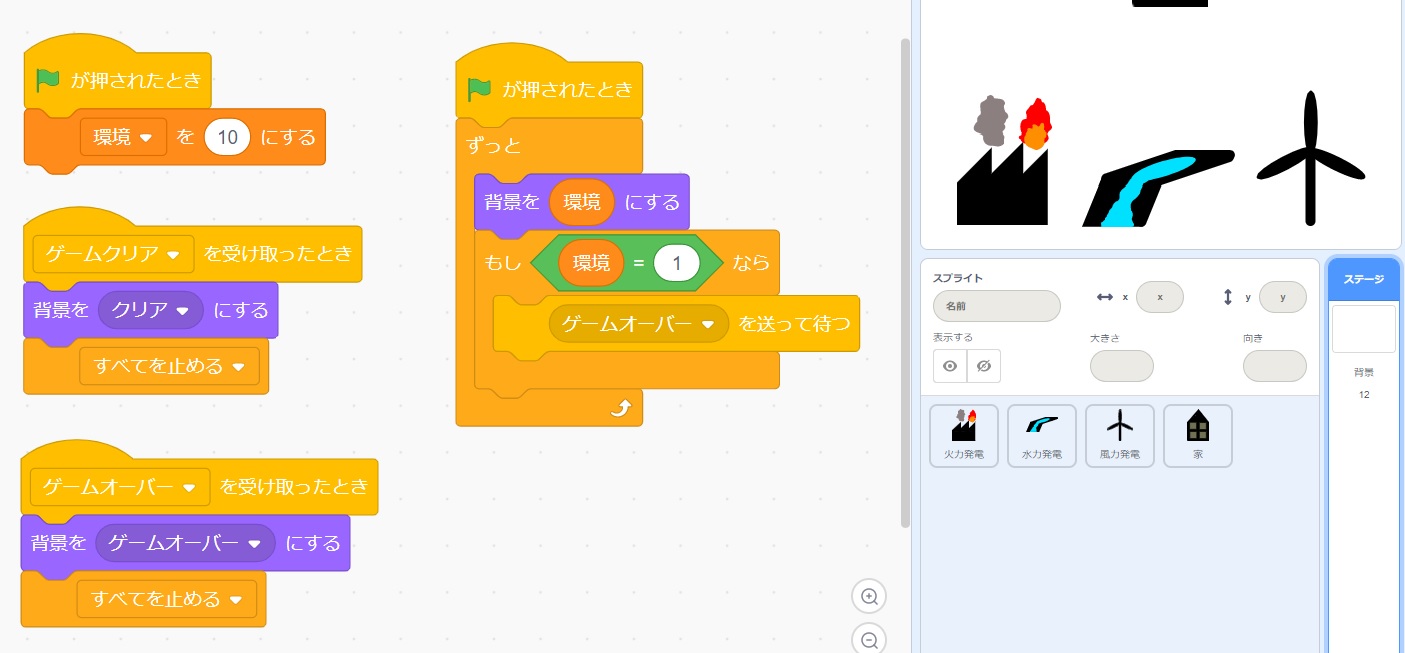This screenshot has height=653, width=1405.
Task: Click the zoom in magnifier icon
Action: [x=869, y=597]
